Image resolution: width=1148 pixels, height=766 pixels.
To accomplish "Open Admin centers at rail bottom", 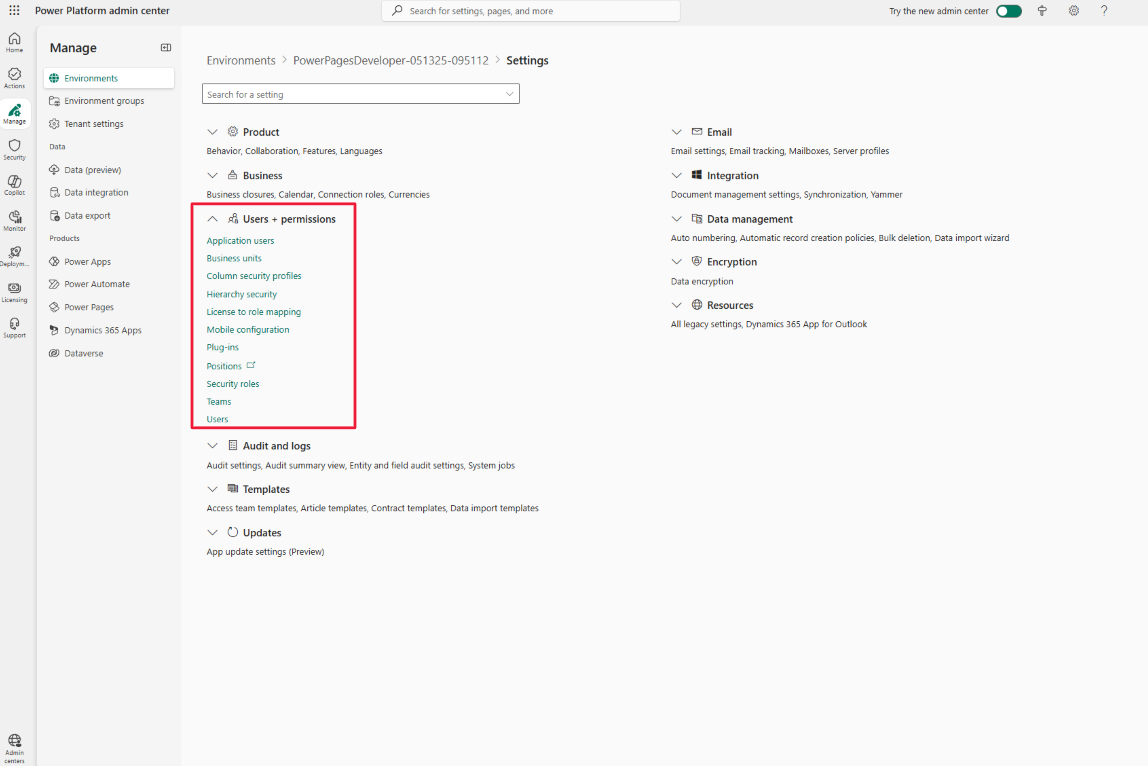I will pos(15,748).
